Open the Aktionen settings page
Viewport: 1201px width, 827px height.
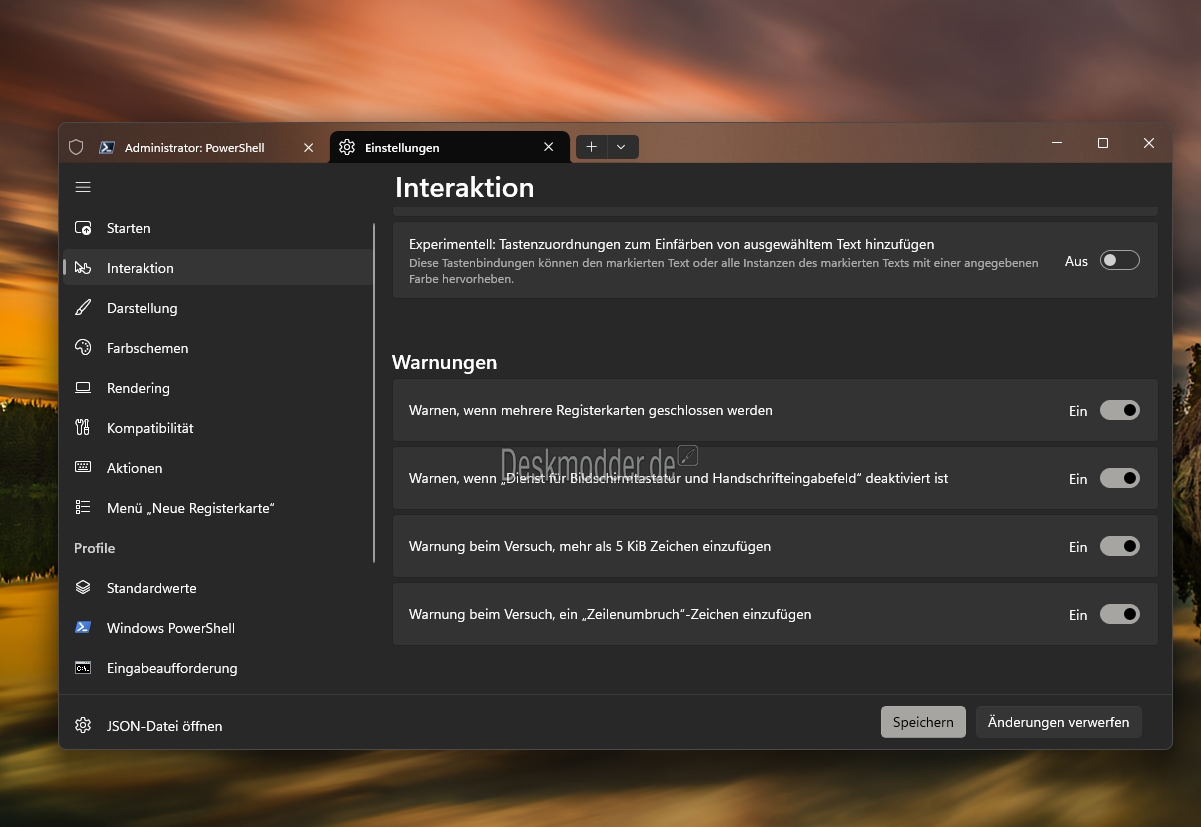coord(217,468)
